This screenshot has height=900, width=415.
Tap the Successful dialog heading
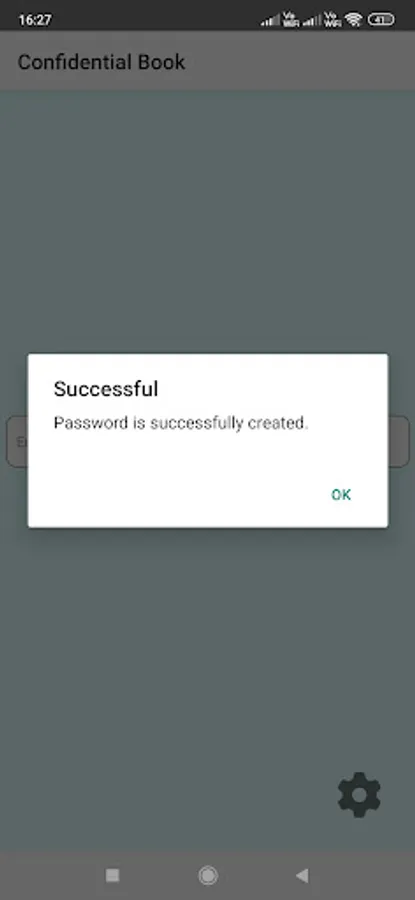[106, 389]
